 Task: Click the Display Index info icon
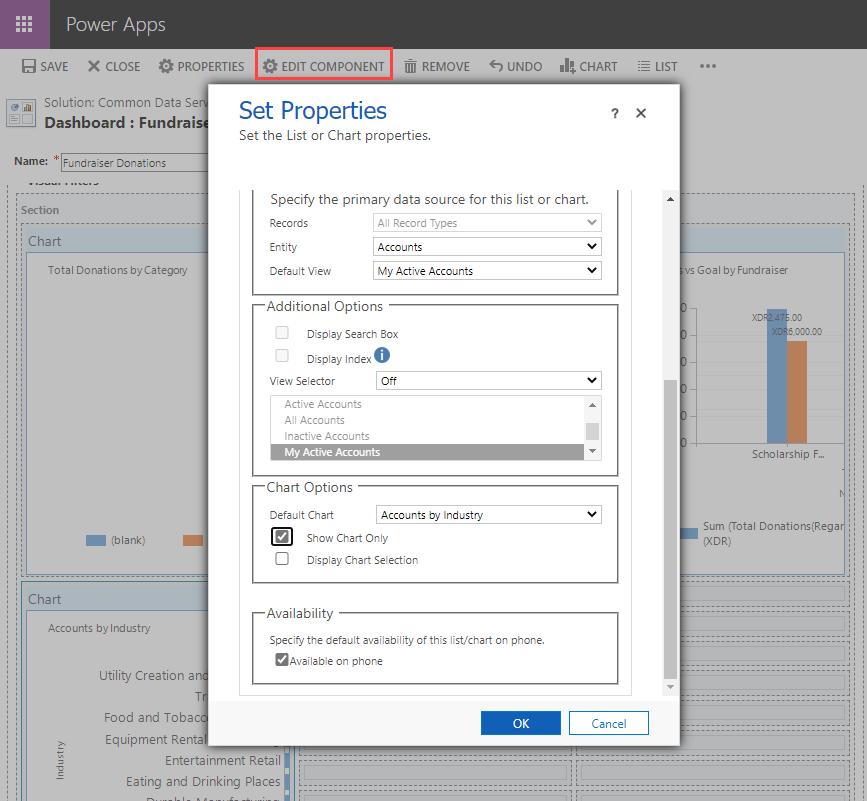tap(382, 355)
